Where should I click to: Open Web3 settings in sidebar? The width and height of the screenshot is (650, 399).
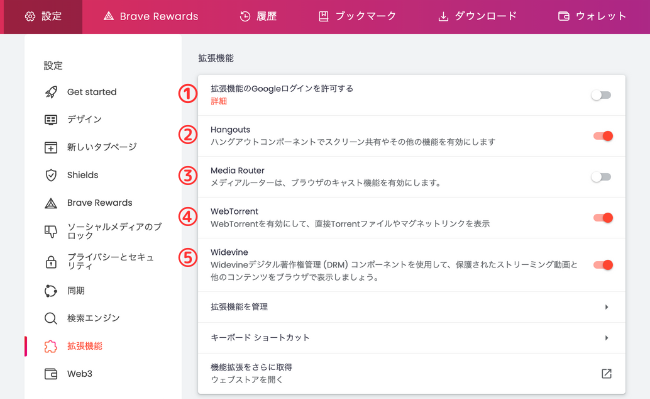pyautogui.click(x=80, y=374)
